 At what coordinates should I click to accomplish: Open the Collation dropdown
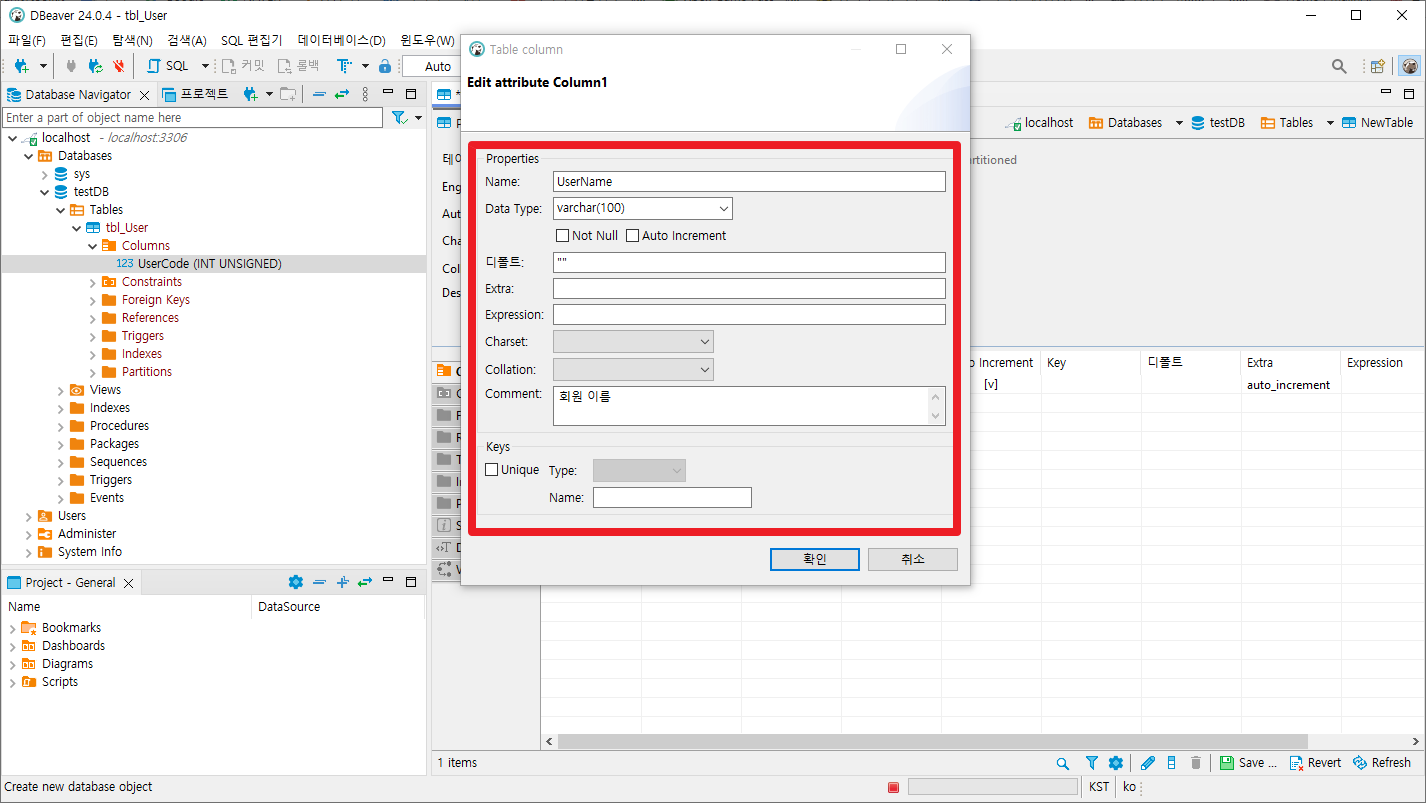tap(633, 370)
